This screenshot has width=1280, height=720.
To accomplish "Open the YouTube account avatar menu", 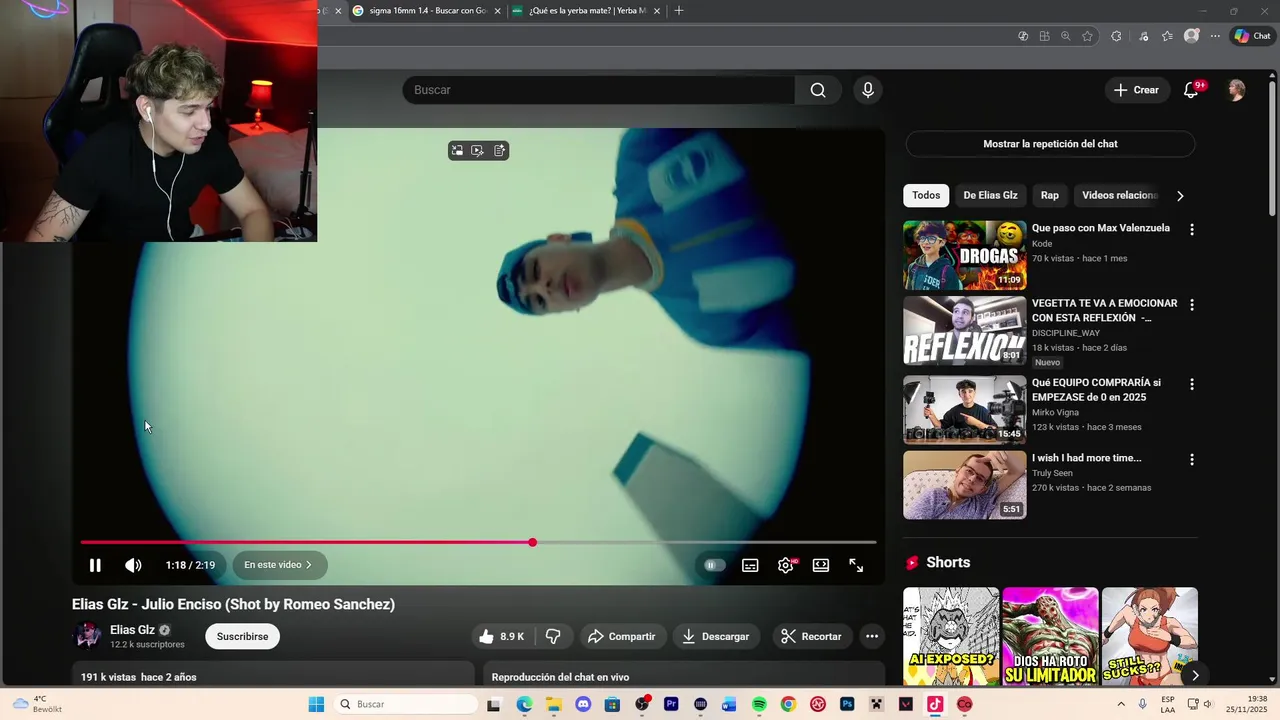I will [x=1237, y=90].
